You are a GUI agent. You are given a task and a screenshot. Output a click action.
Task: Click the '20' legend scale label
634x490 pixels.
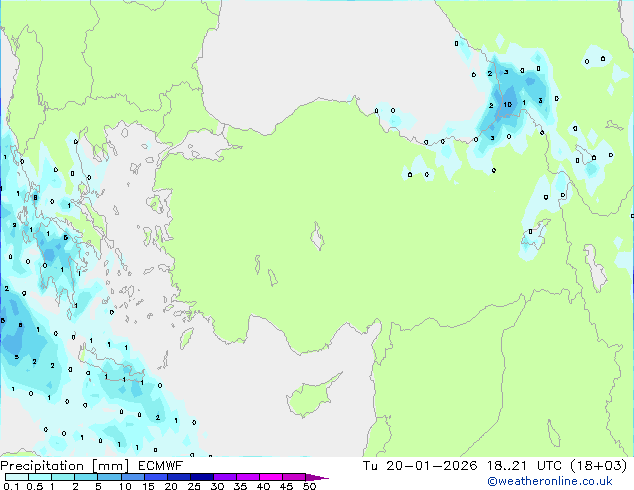click(x=171, y=486)
